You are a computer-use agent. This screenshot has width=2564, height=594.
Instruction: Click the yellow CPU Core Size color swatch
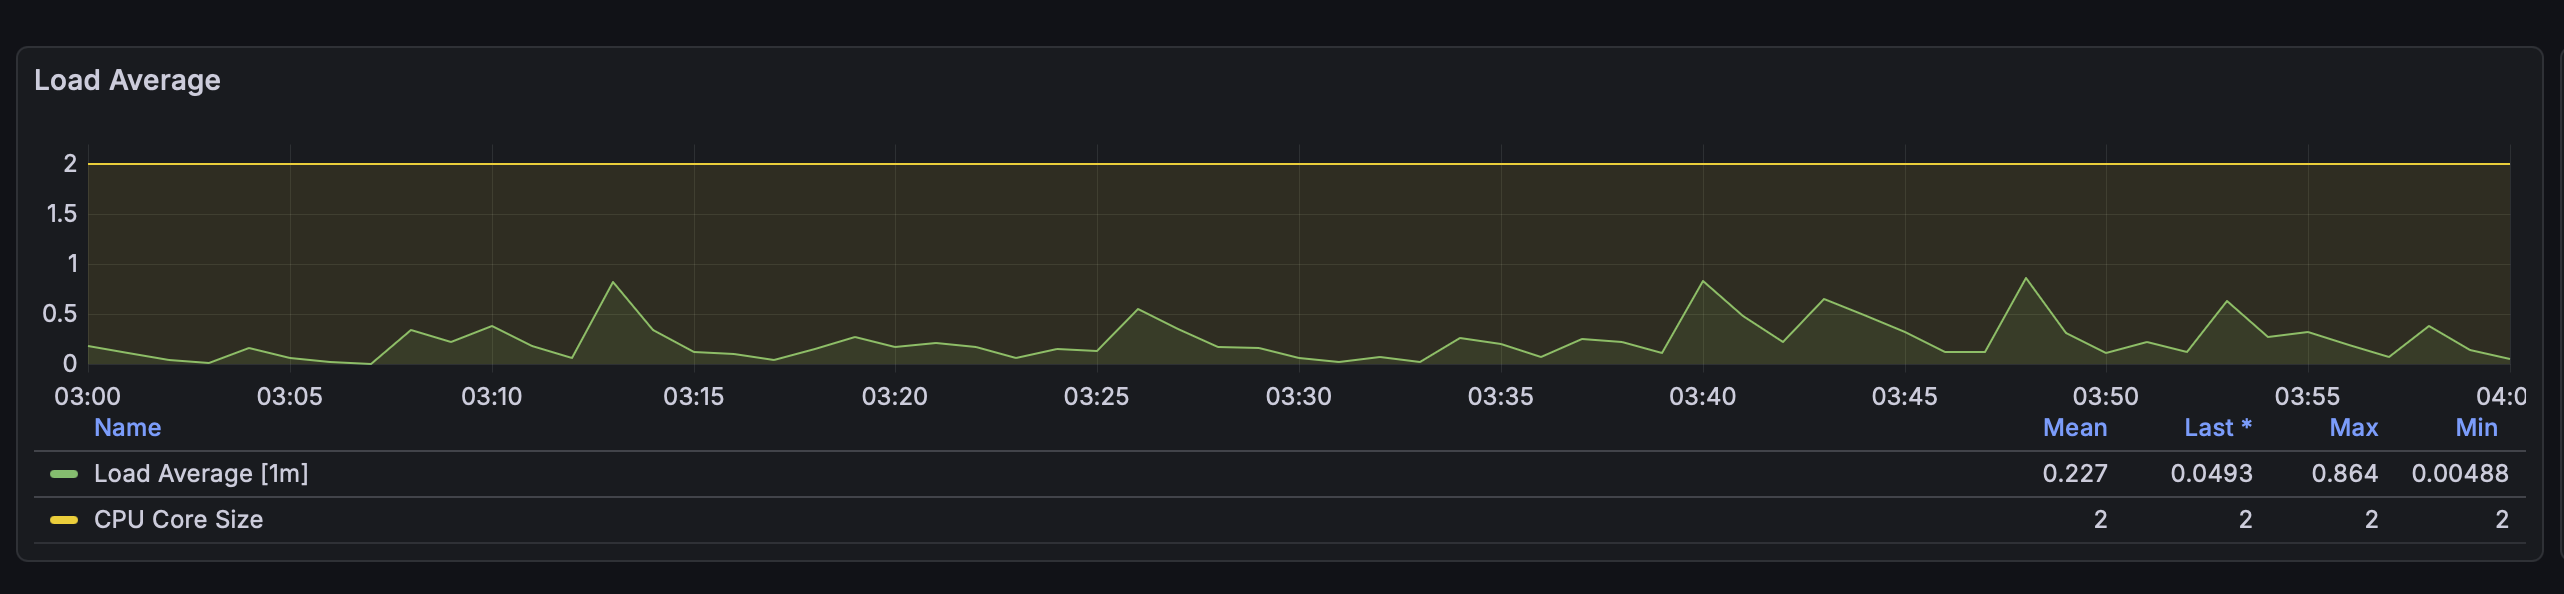point(64,520)
